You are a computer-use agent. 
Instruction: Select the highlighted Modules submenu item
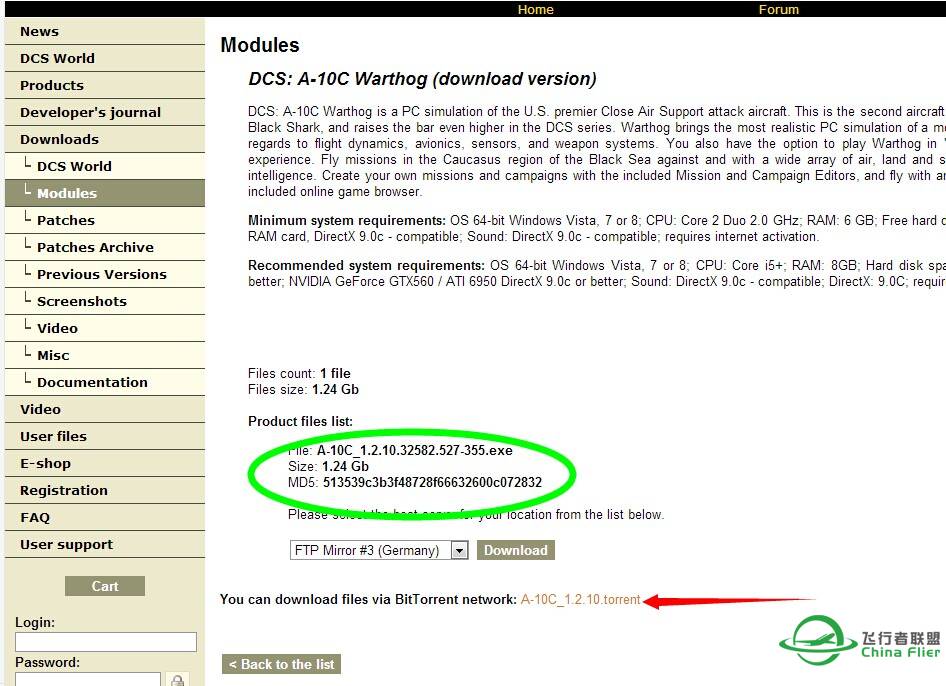click(104, 193)
